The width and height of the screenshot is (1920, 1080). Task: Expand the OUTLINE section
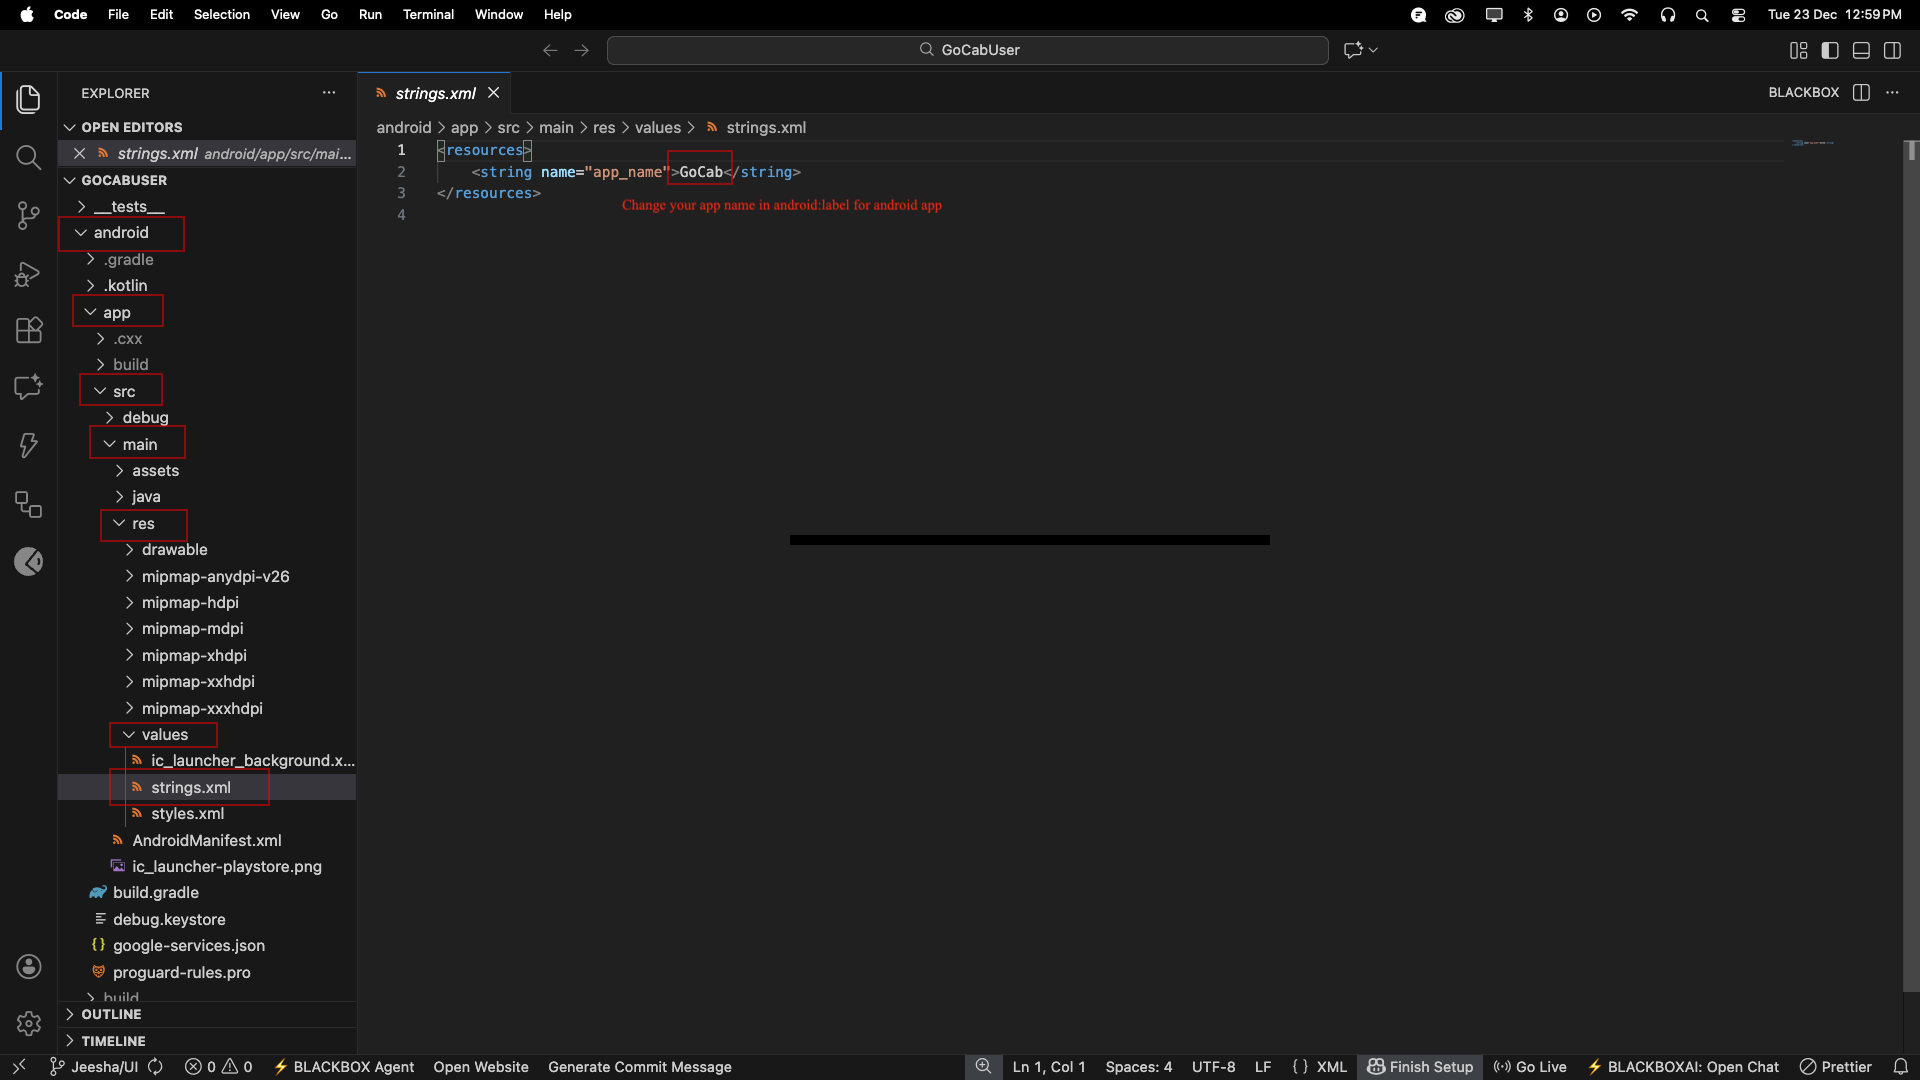[110, 1014]
